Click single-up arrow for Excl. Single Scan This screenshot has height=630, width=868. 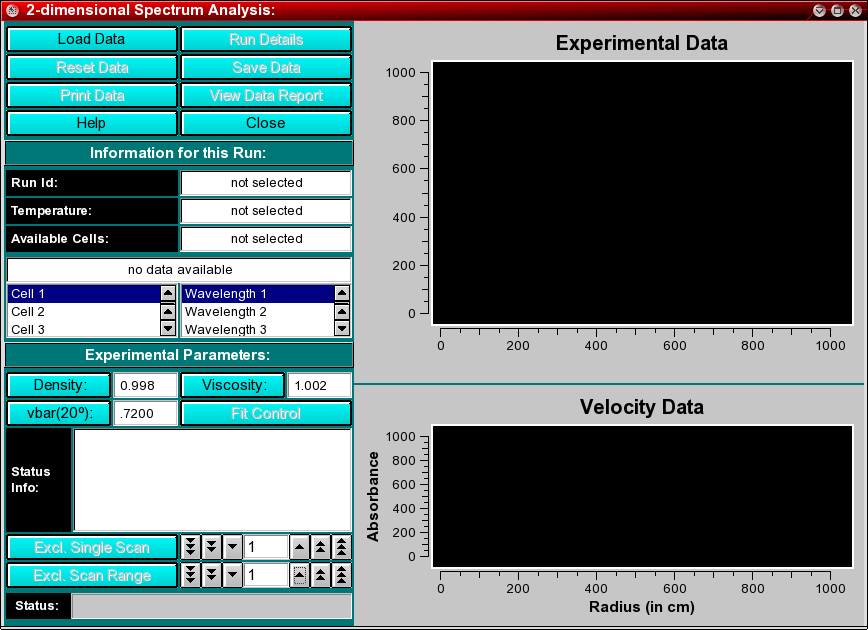click(299, 547)
